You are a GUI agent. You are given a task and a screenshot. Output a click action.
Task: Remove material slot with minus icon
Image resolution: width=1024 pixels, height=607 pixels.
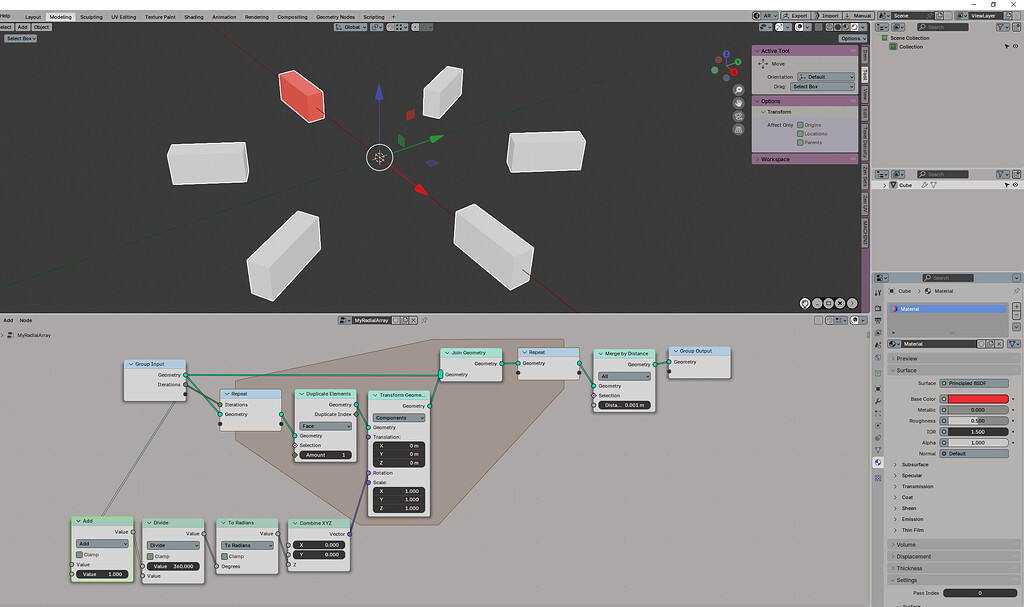(x=1016, y=315)
